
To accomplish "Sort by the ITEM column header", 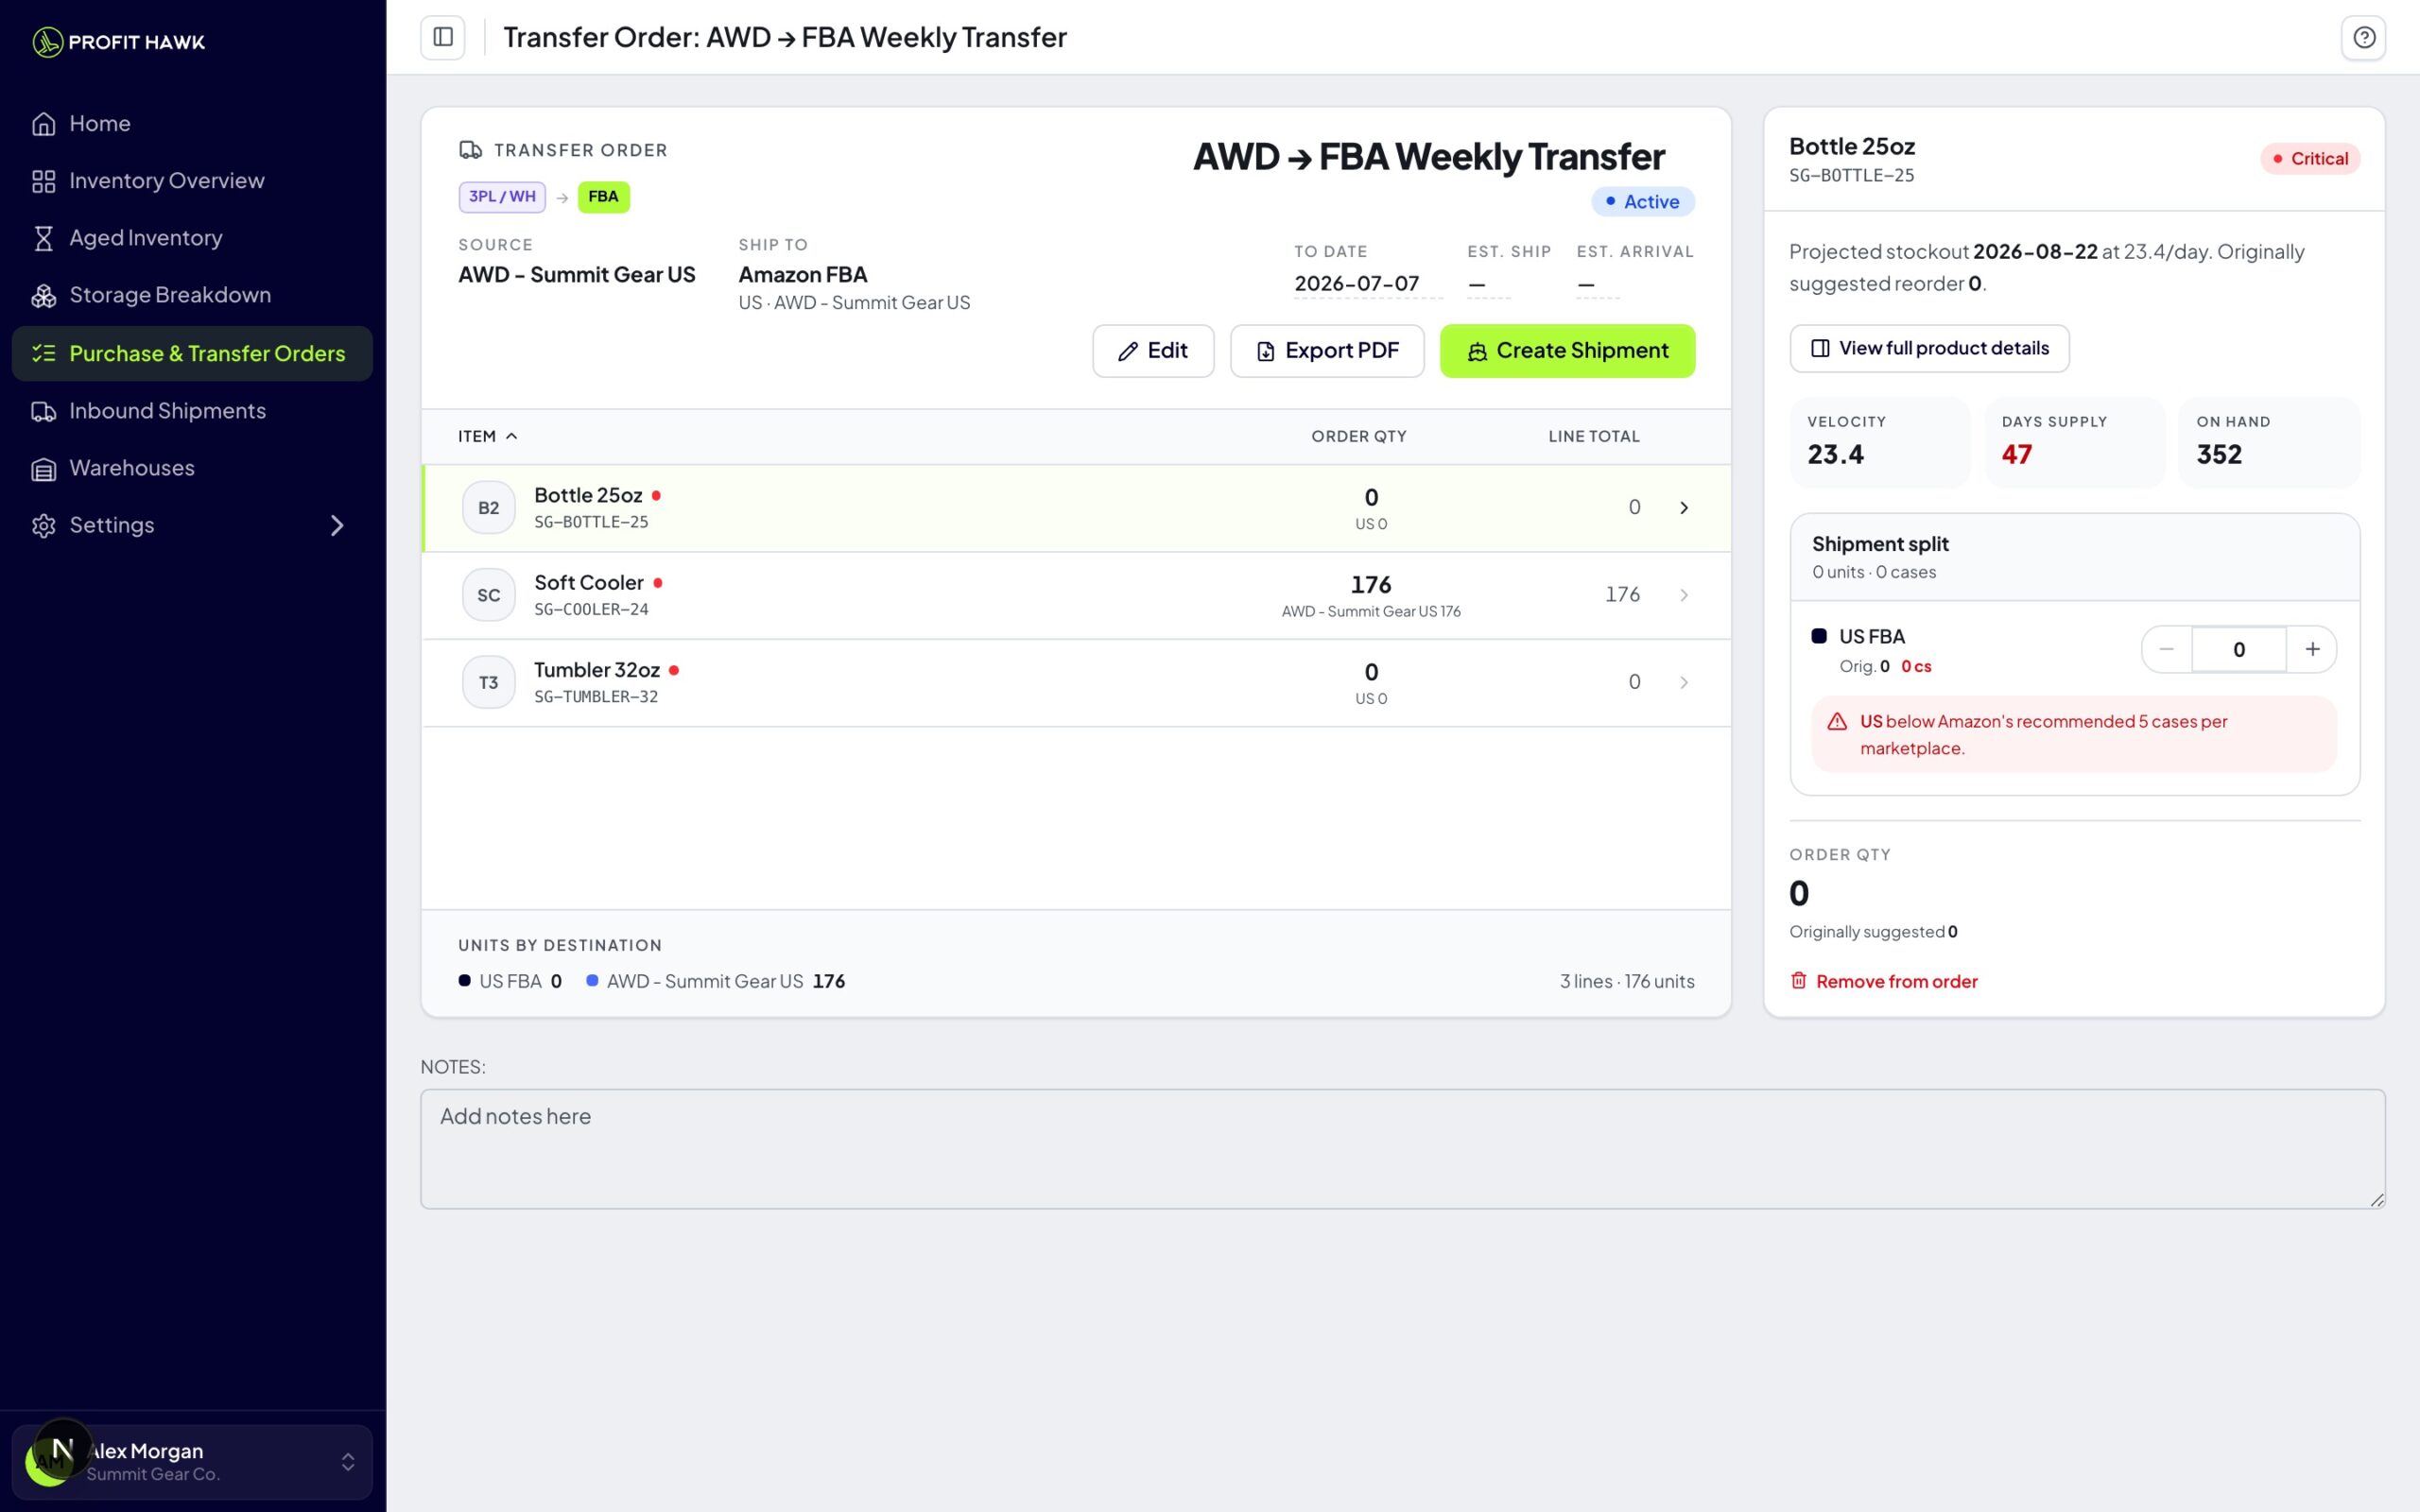I will pyautogui.click(x=487, y=436).
